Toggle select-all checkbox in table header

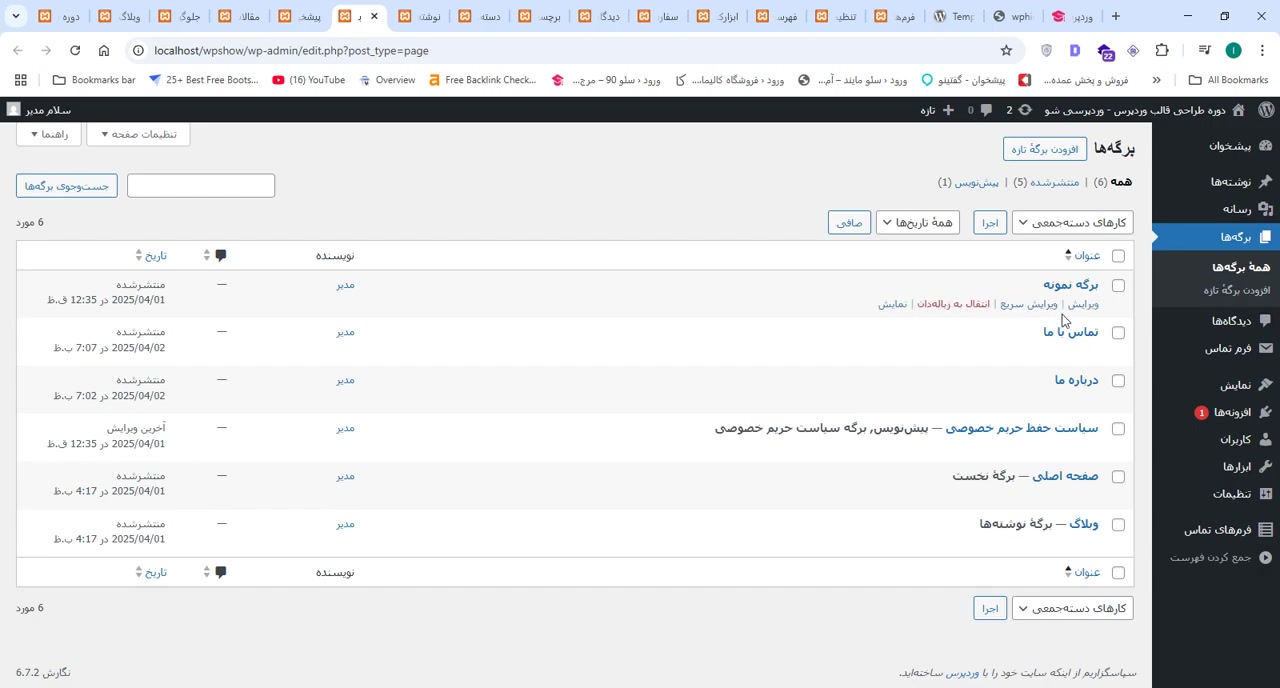[1118, 256]
